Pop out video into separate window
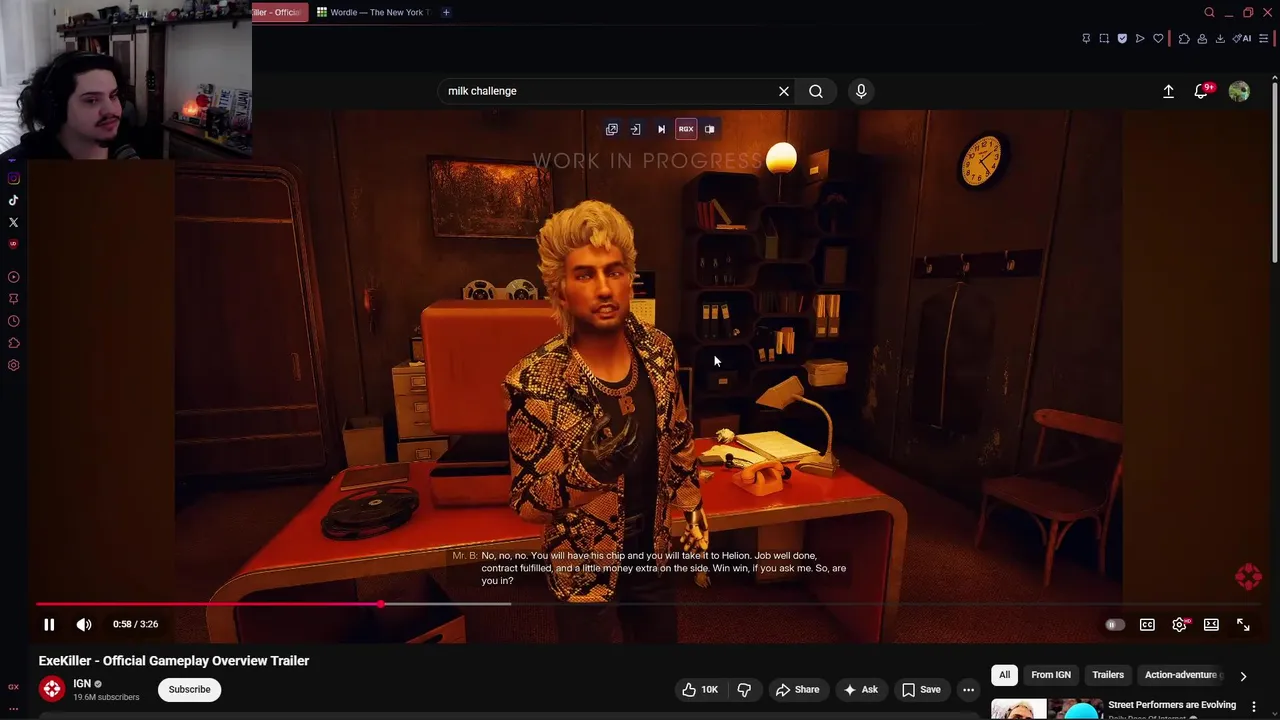The image size is (1280, 720). click(612, 129)
